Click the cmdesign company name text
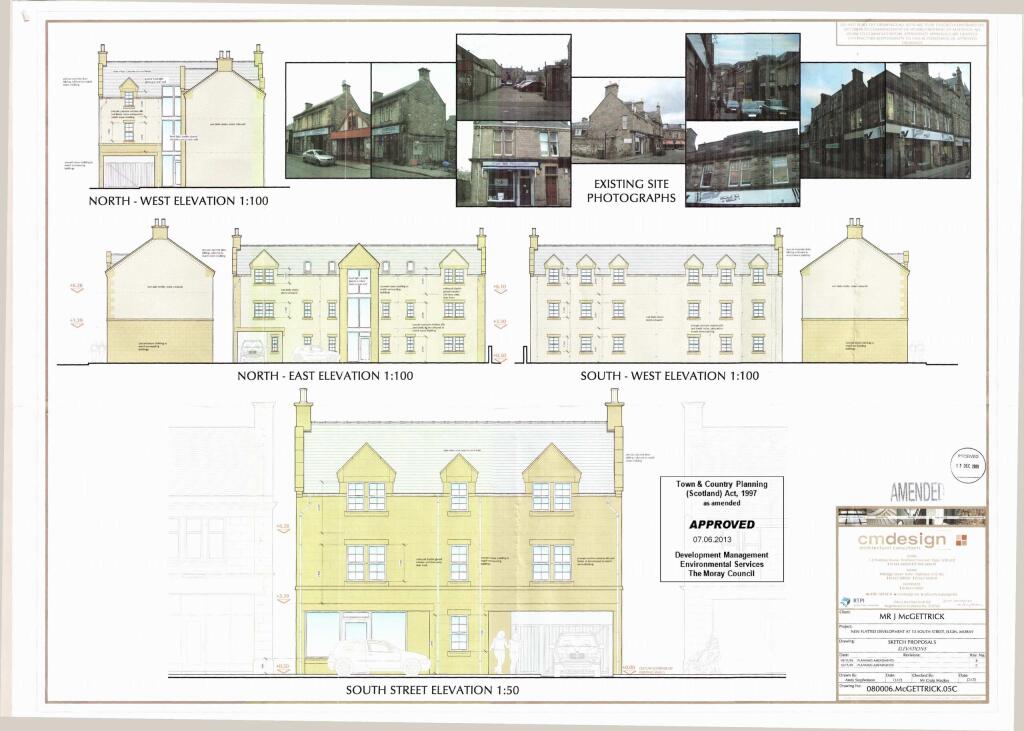 coord(901,541)
